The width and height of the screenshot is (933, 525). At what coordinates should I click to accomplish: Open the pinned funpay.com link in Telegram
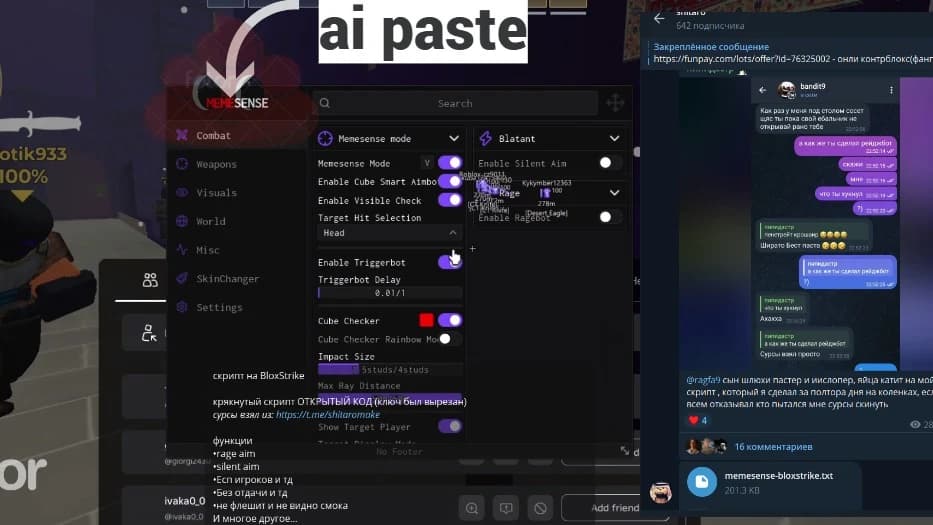pyautogui.click(x=793, y=58)
